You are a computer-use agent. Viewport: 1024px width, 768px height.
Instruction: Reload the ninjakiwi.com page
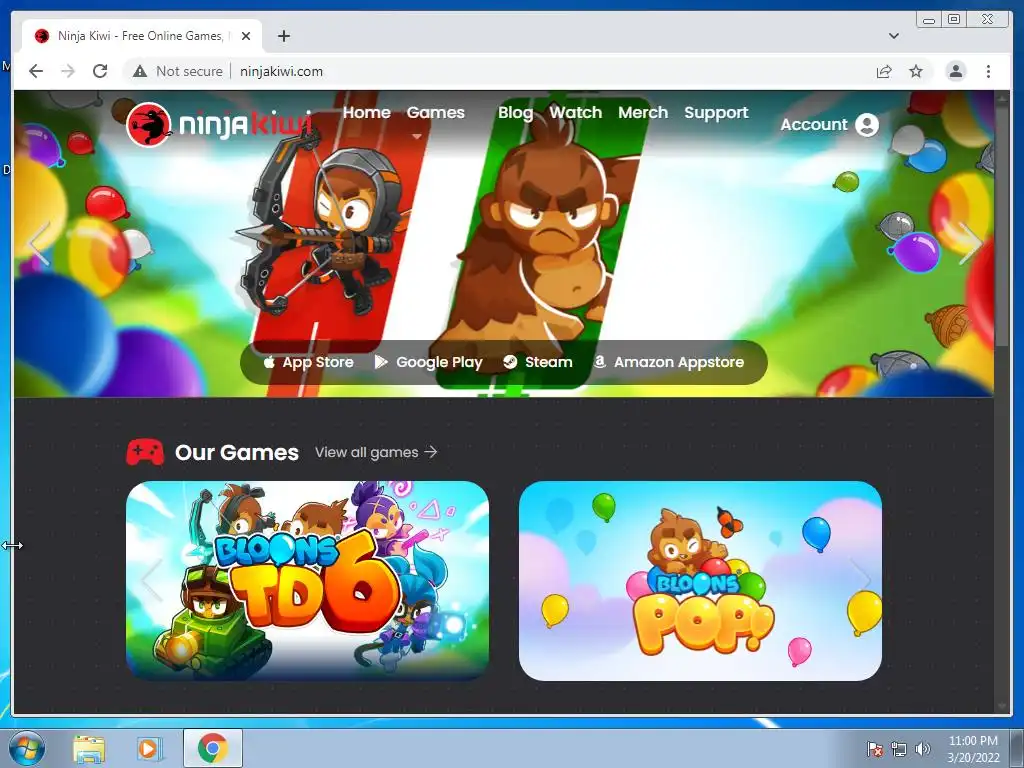coord(100,71)
